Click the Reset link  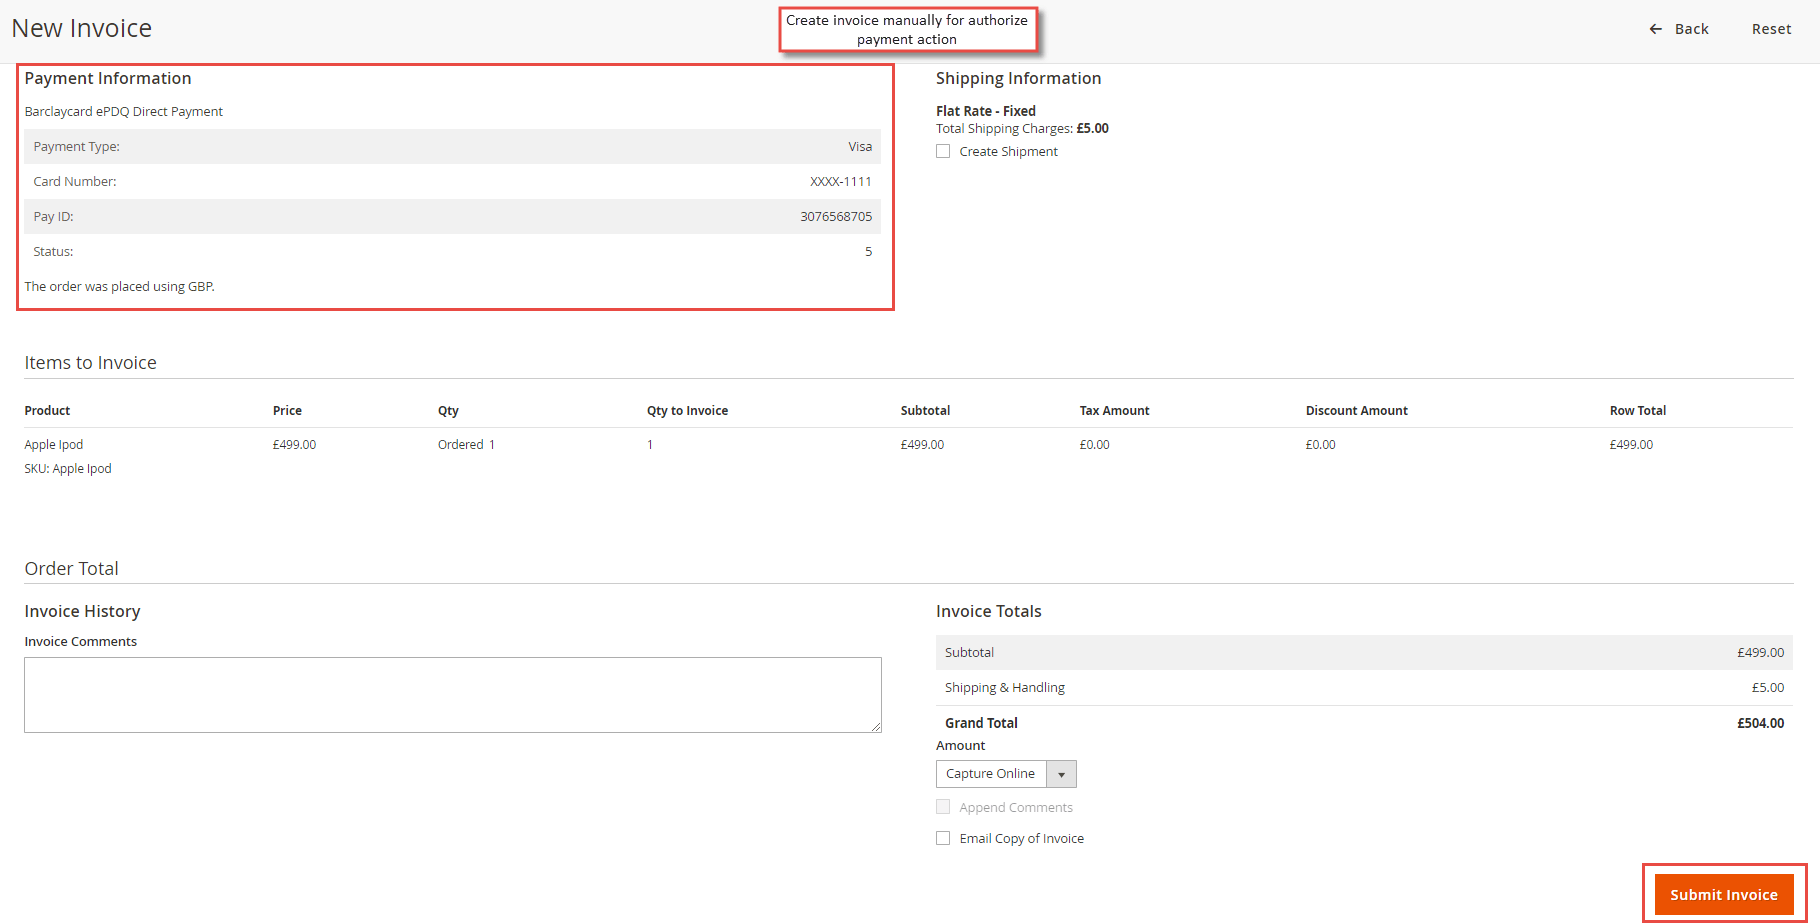[x=1771, y=29]
